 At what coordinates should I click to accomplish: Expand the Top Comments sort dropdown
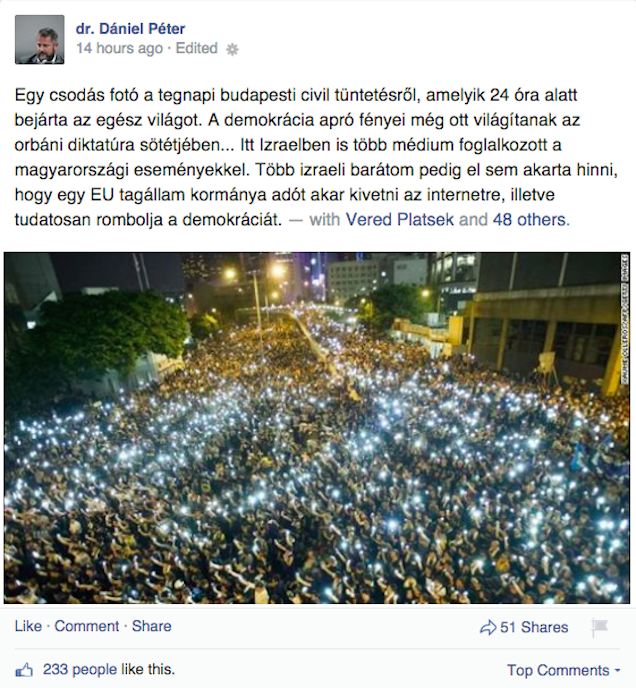point(564,670)
